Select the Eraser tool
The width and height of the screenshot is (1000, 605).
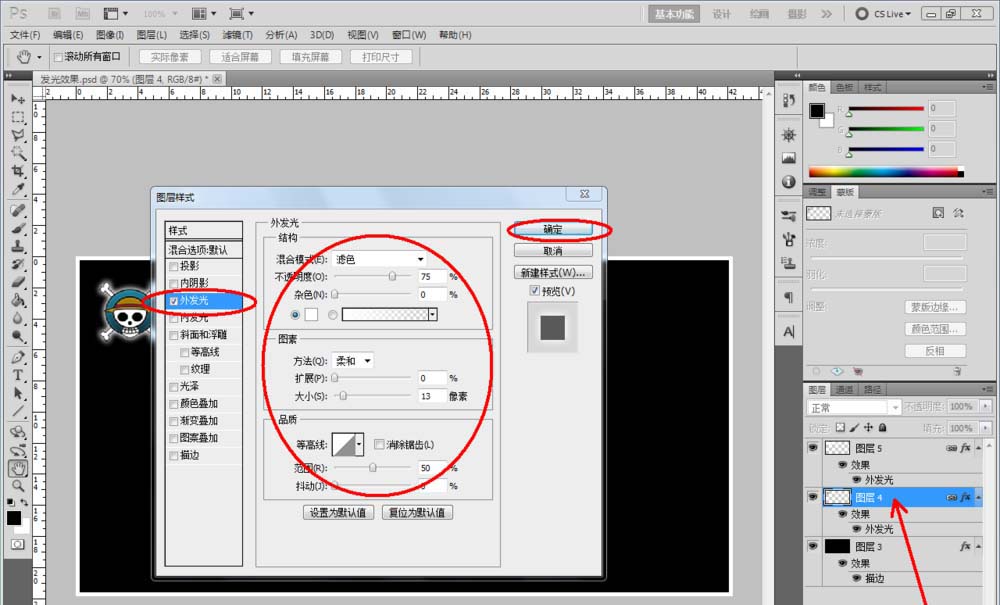(18, 282)
